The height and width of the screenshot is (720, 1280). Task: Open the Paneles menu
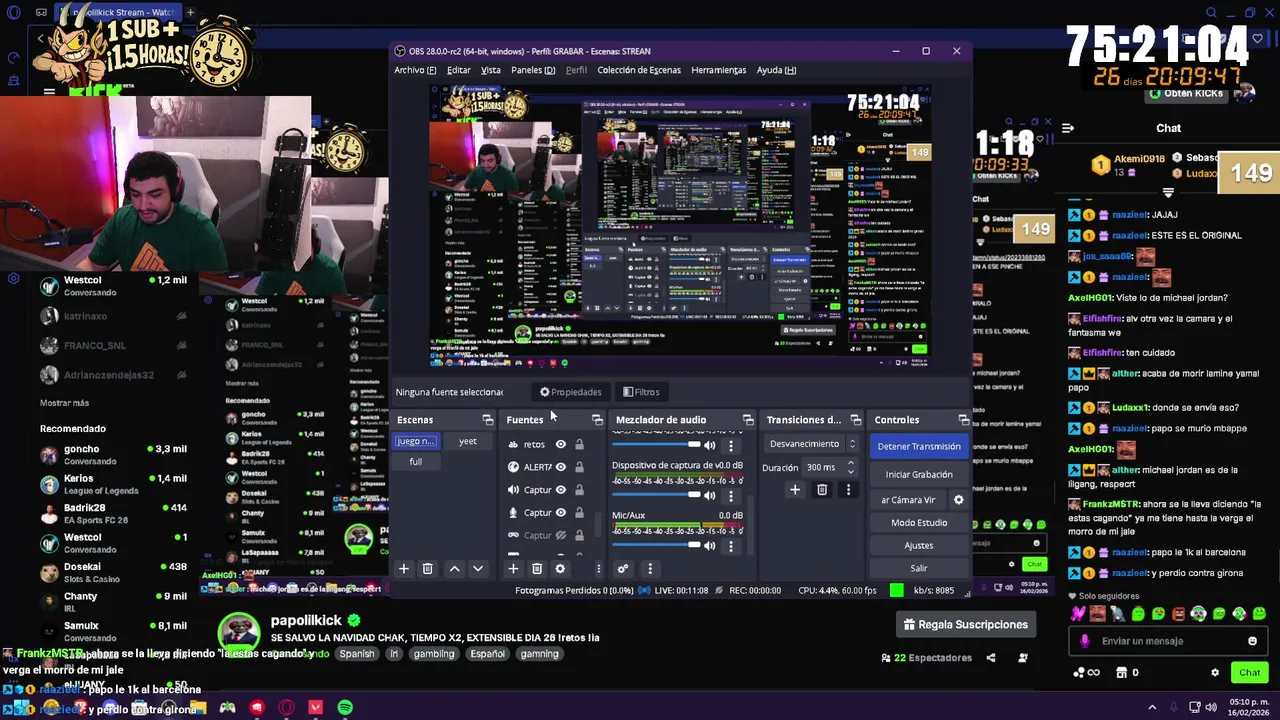click(533, 70)
